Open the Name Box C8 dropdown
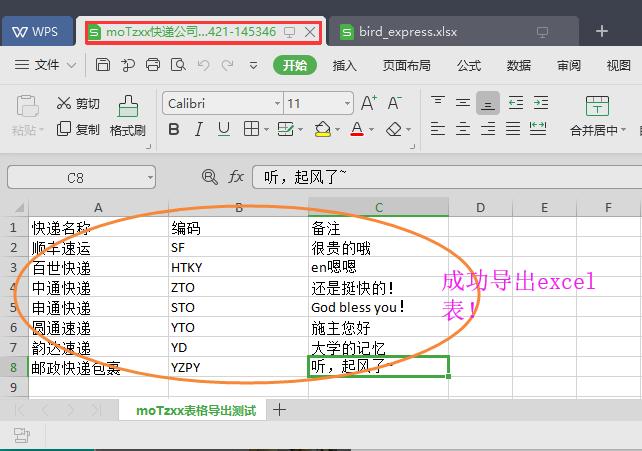642x451 pixels. point(150,178)
